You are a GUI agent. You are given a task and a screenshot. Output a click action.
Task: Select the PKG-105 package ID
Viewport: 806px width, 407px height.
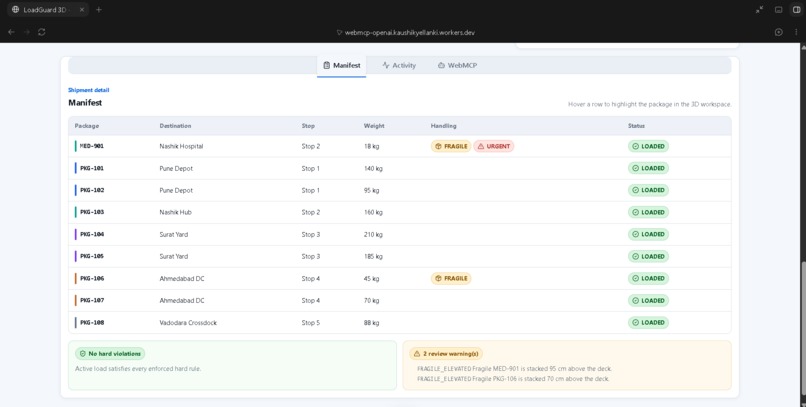click(92, 256)
